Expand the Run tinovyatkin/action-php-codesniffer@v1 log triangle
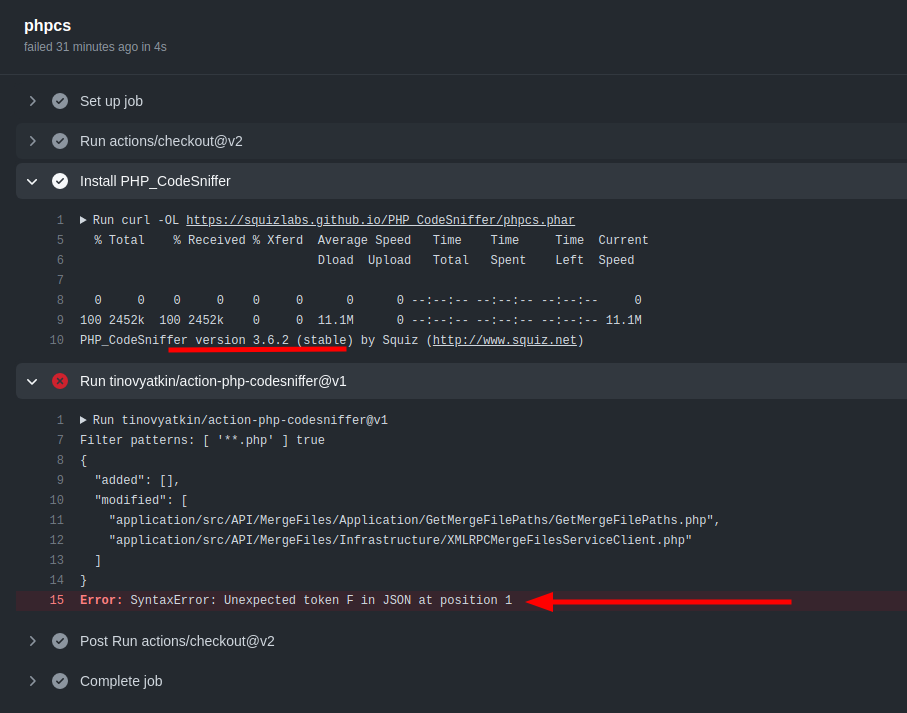907x713 pixels. (x=83, y=420)
